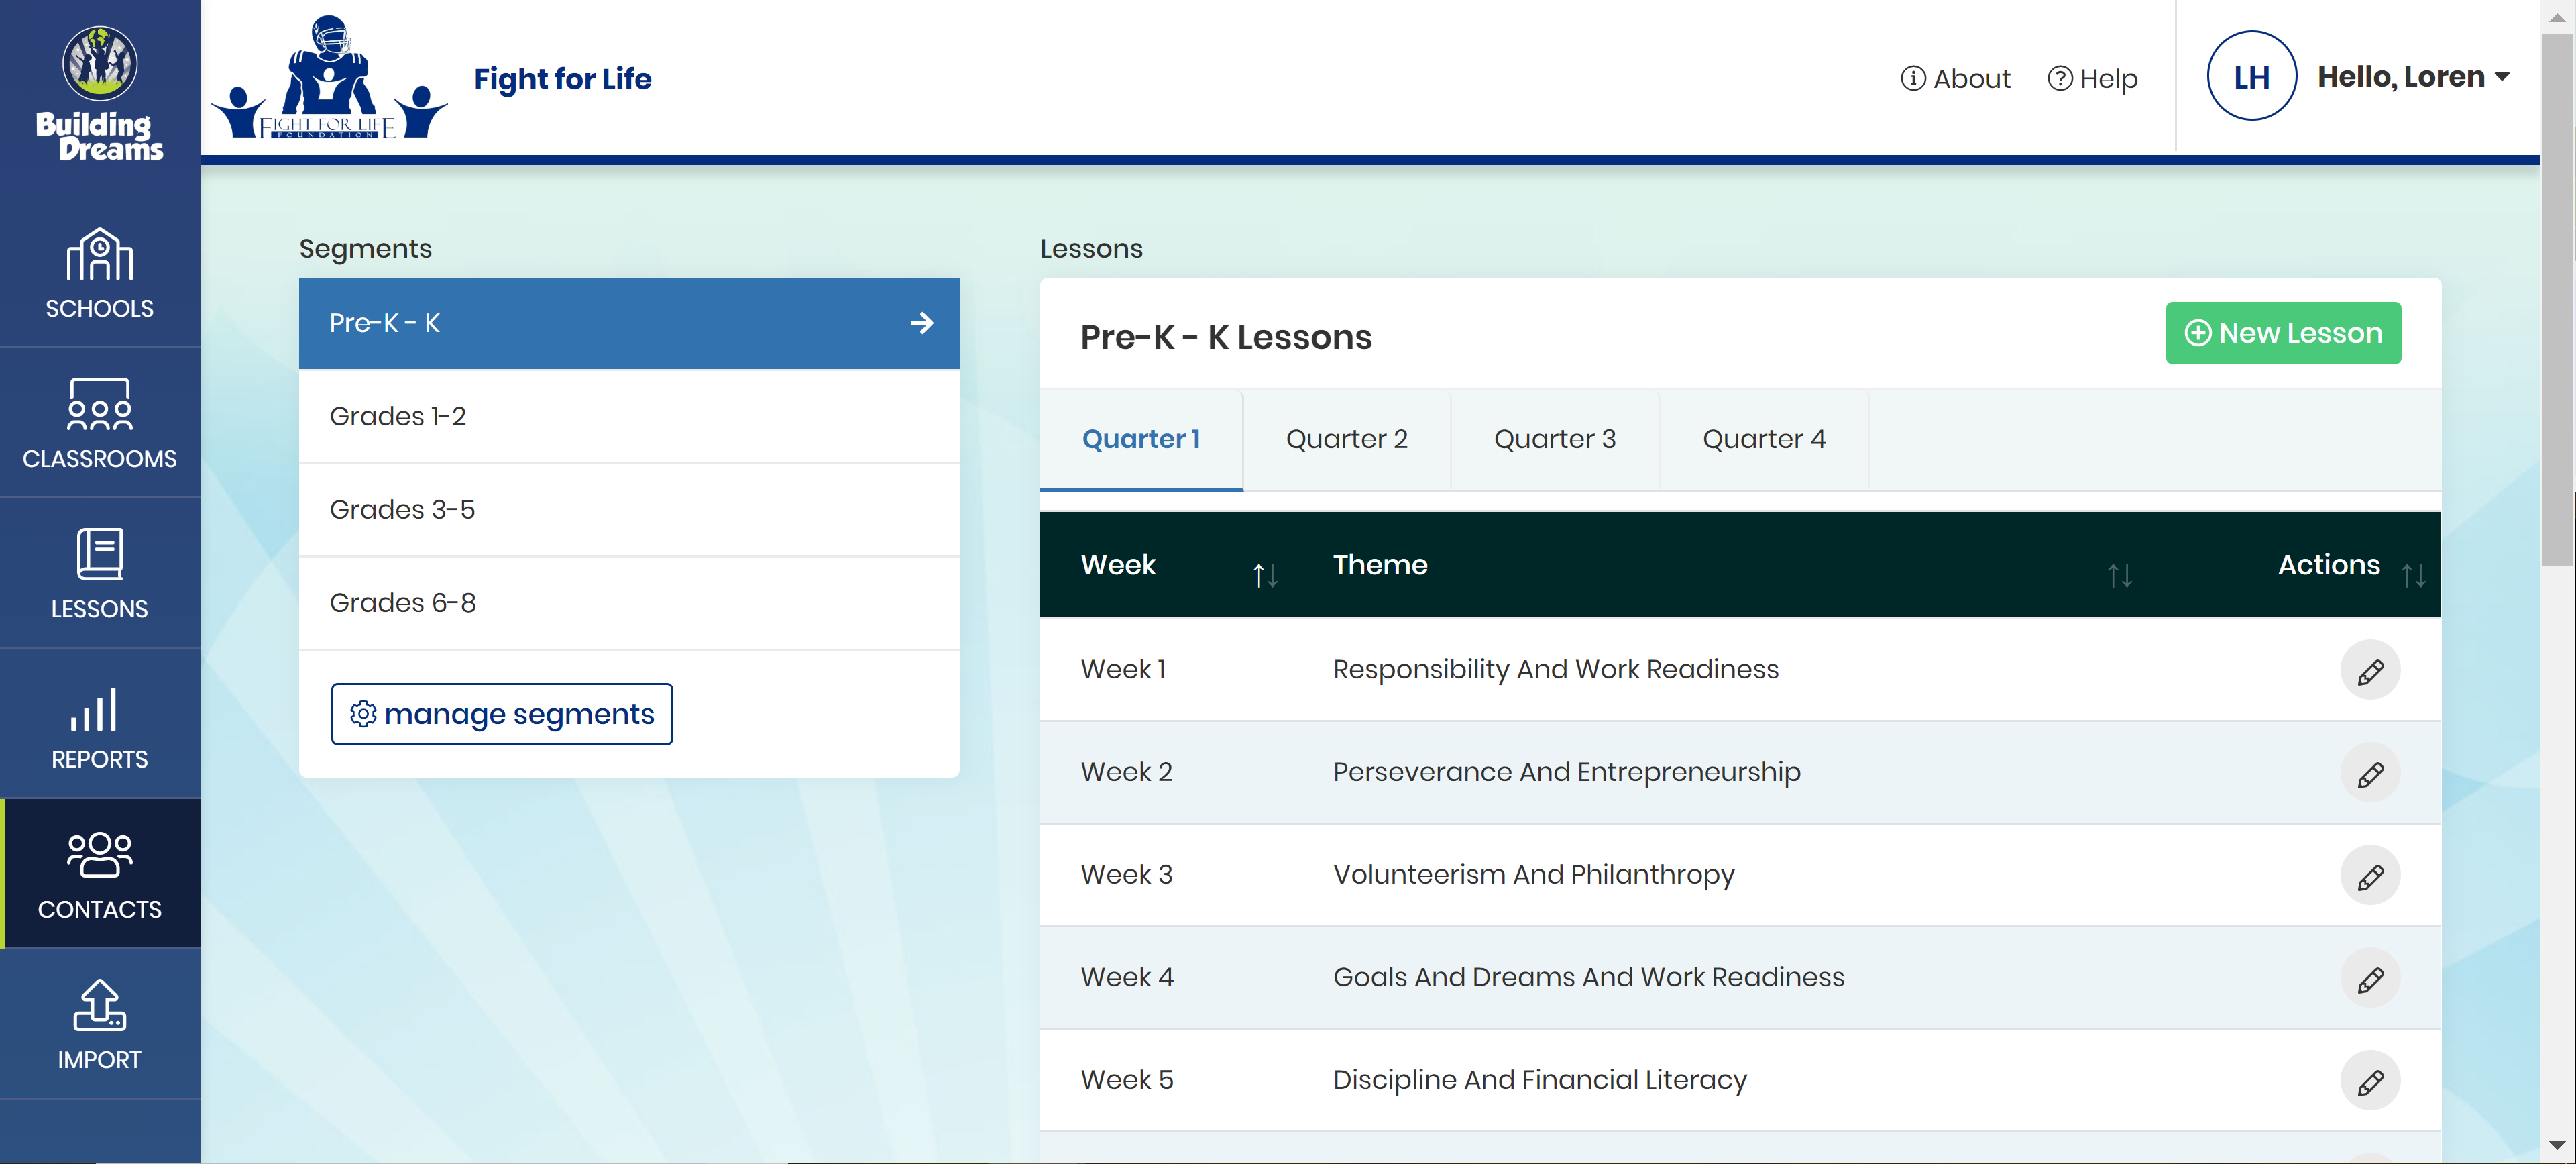Edit the Week 1 lesson
2576x1164 pixels.
click(x=2369, y=670)
